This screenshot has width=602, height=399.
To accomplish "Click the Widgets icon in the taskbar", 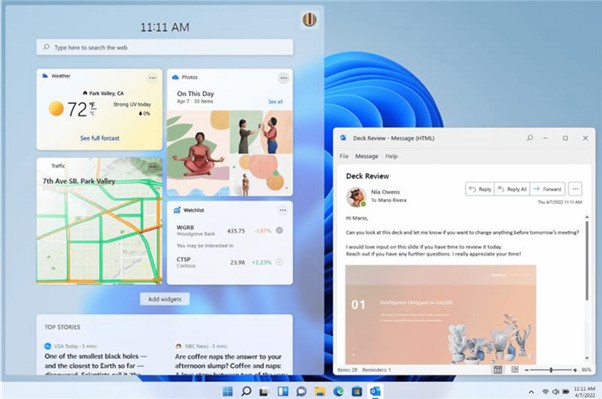I will (x=283, y=391).
